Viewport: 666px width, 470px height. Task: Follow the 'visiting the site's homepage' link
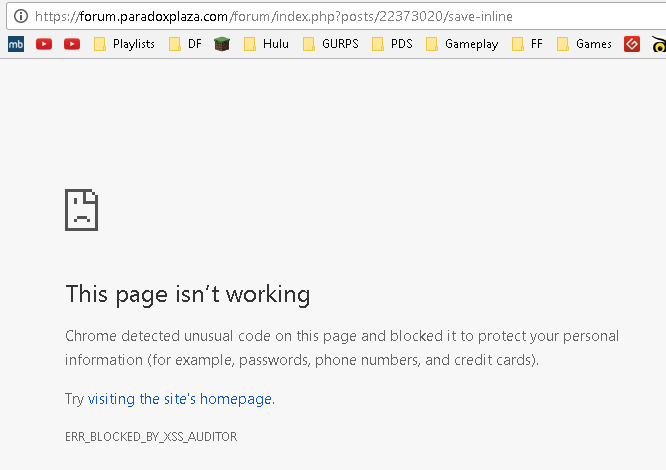(180, 398)
